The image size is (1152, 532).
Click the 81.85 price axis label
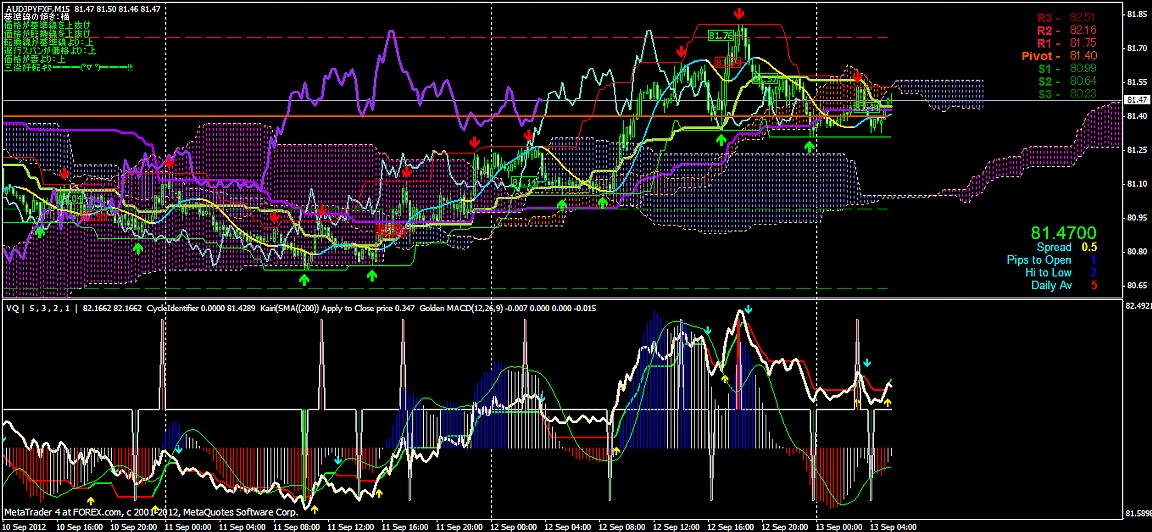(1135, 15)
